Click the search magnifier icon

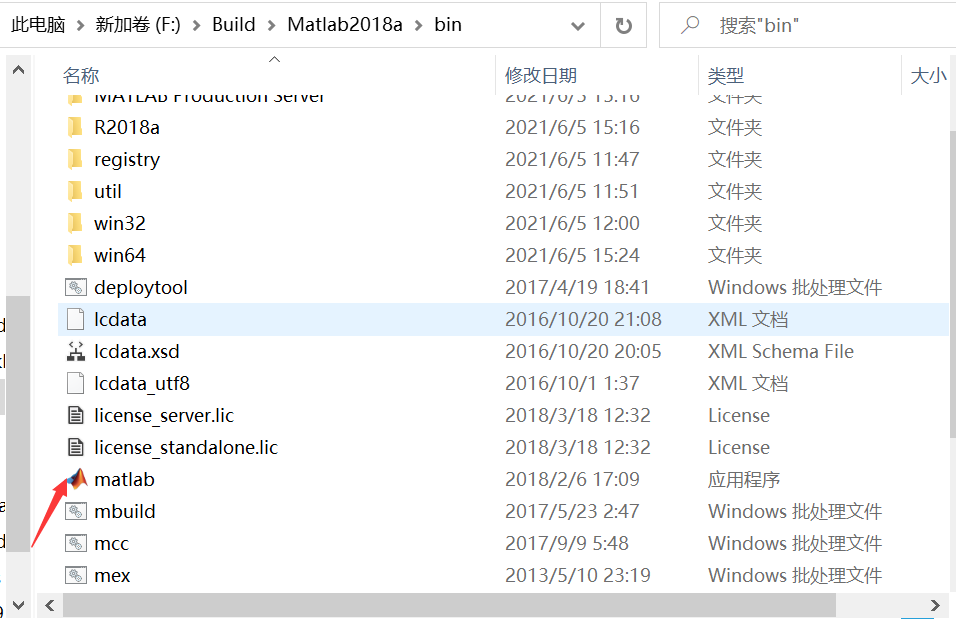point(690,25)
